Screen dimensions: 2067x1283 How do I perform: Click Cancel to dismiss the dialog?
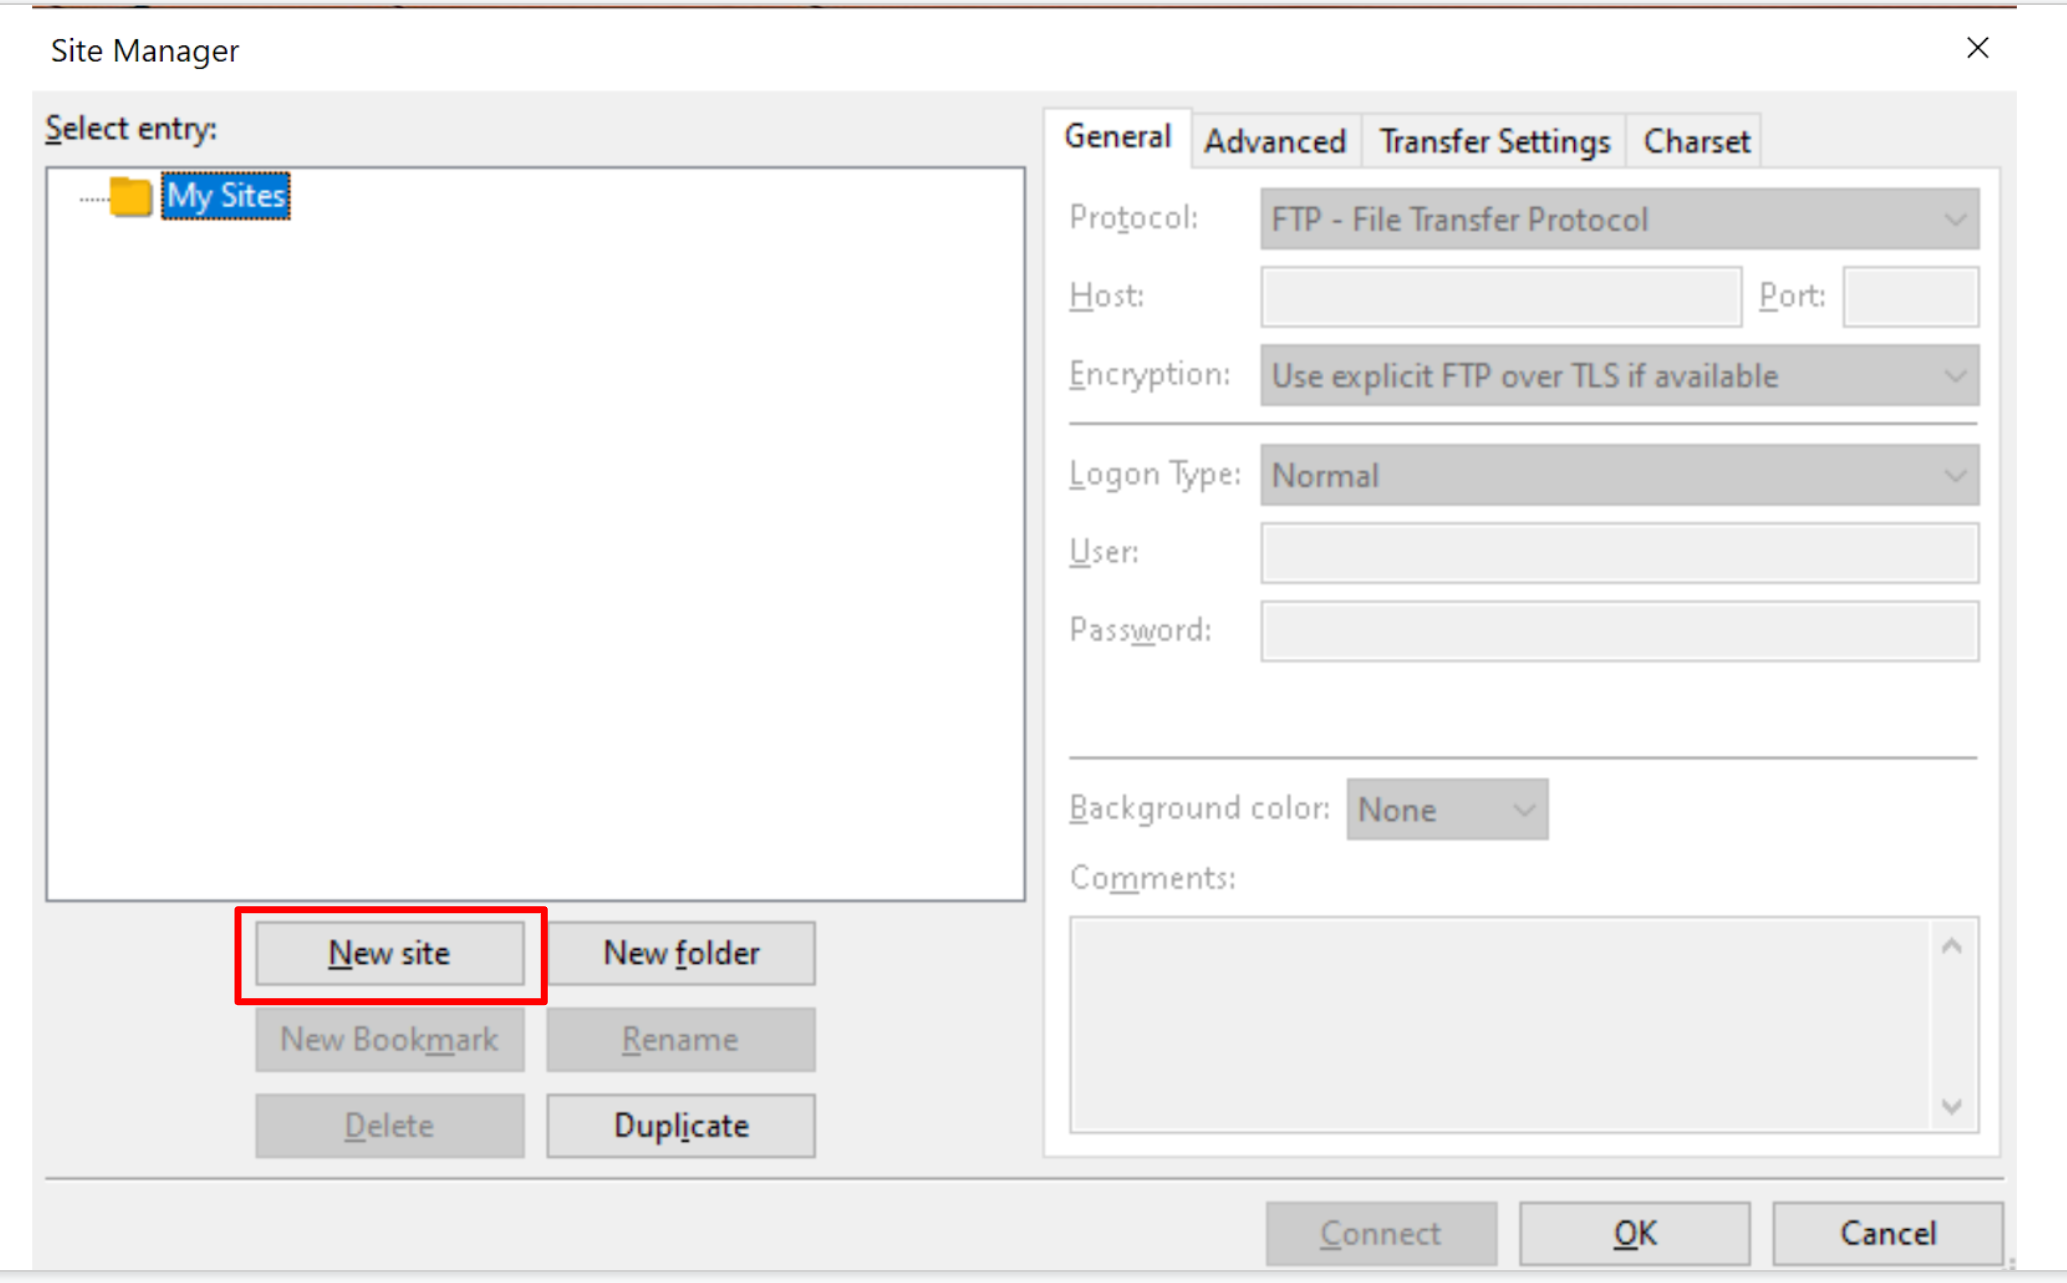click(1887, 1233)
